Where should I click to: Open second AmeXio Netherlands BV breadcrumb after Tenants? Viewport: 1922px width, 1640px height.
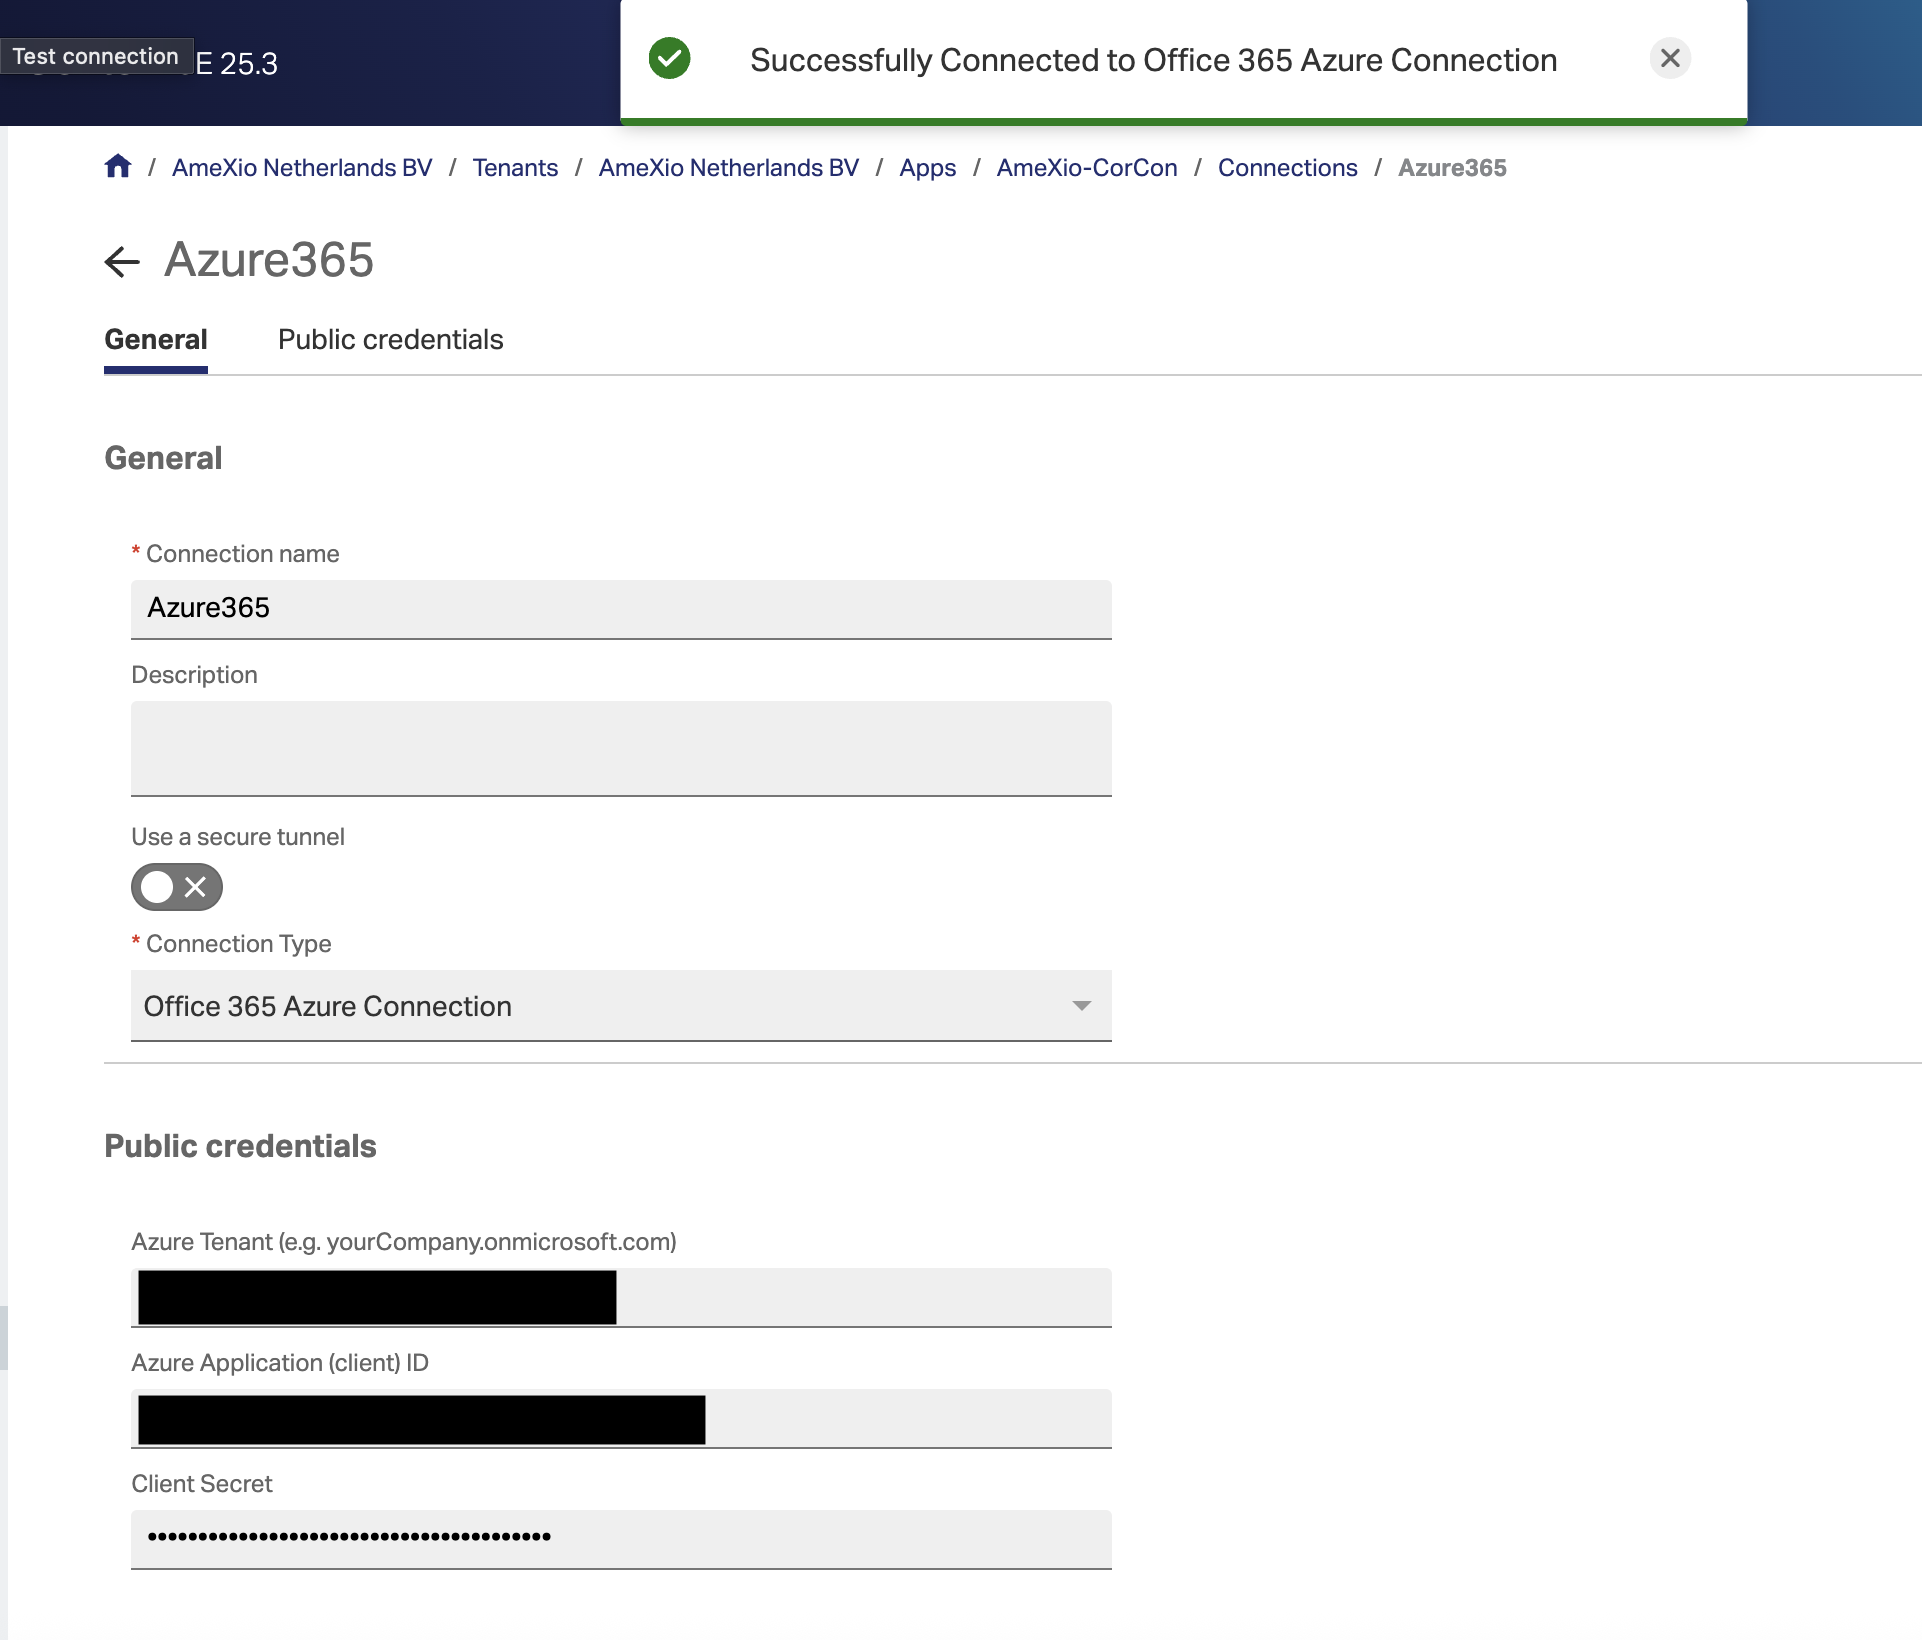(x=729, y=168)
